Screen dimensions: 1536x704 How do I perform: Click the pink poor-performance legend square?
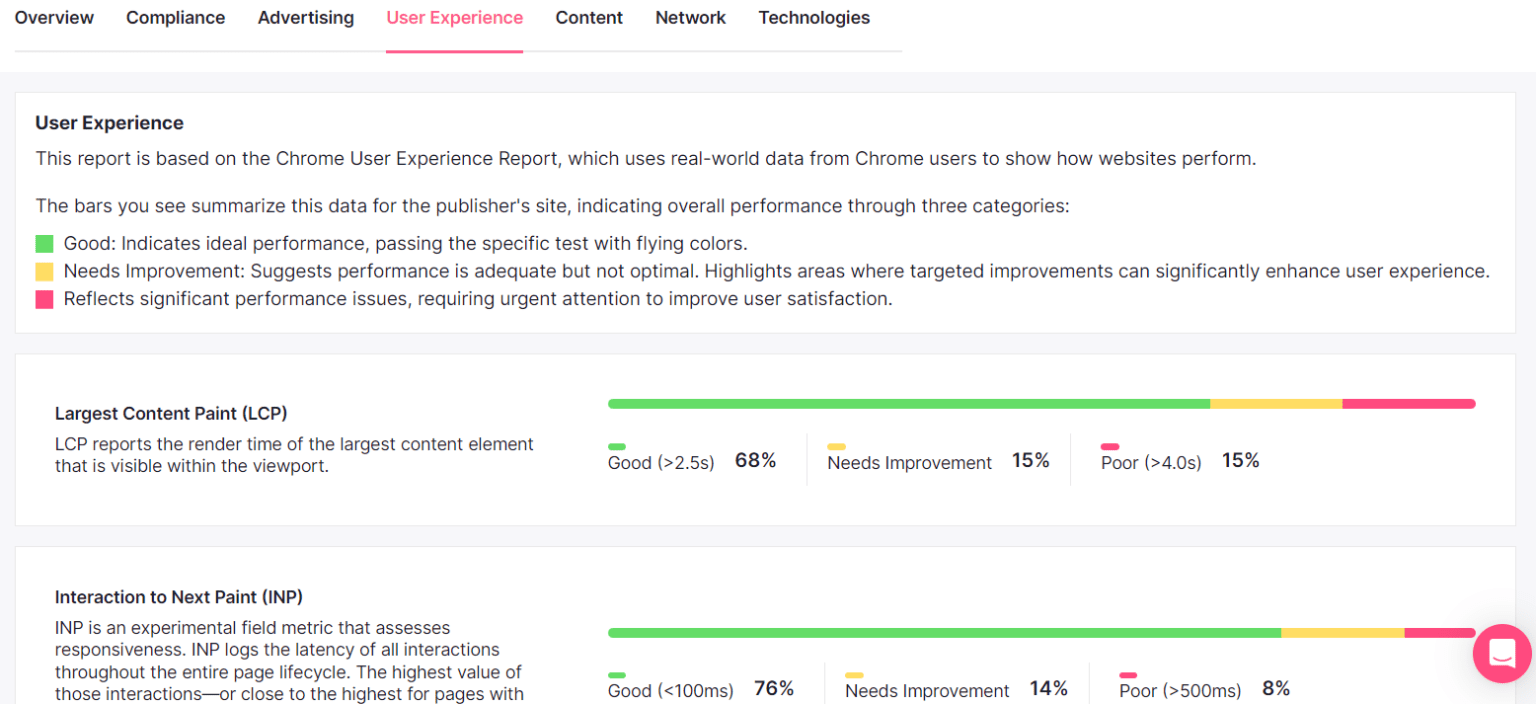[44, 299]
